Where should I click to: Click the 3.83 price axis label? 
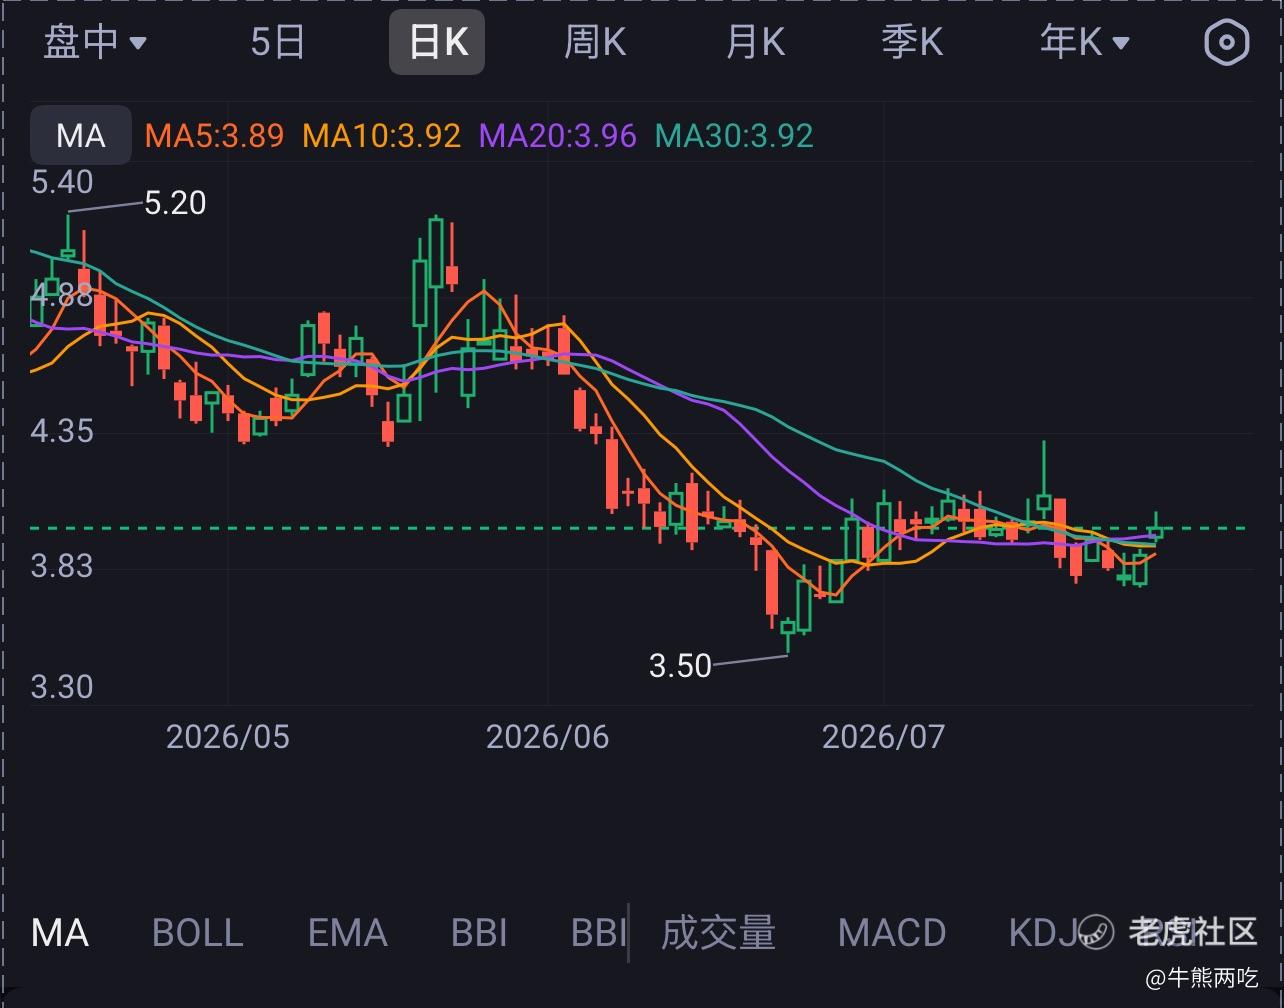click(x=62, y=566)
